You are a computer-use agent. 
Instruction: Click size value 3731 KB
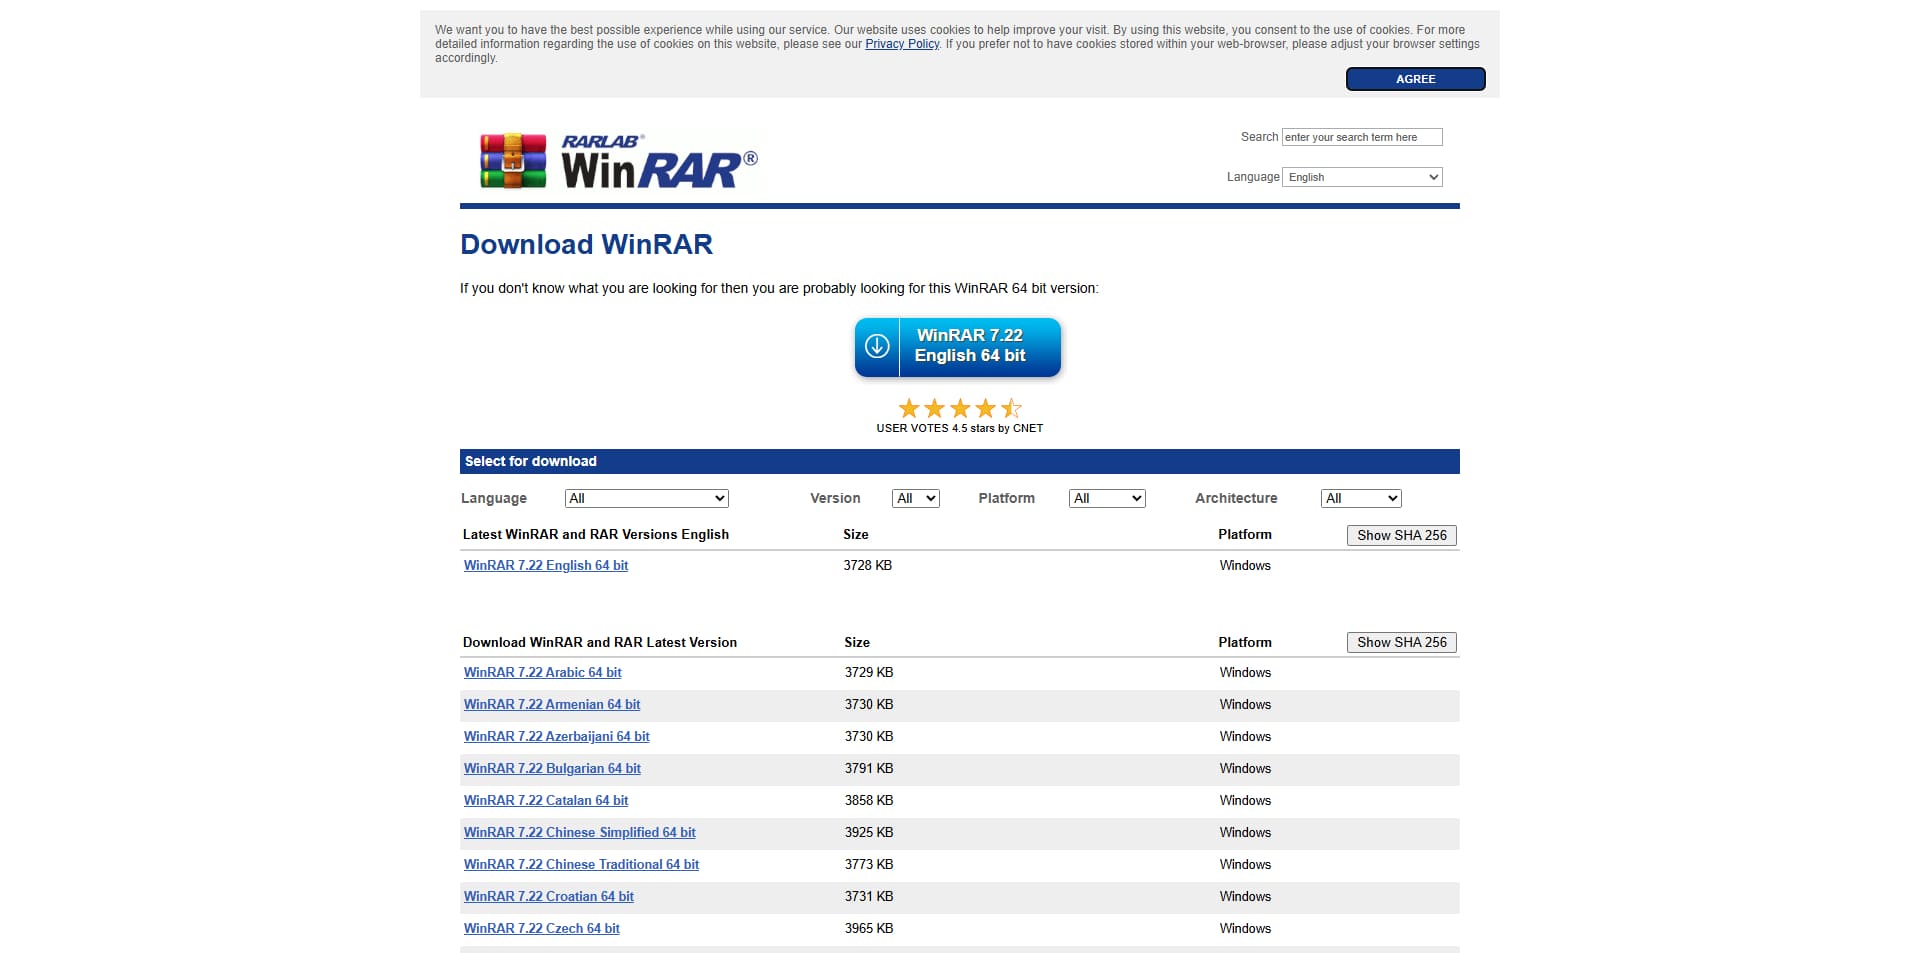(x=868, y=896)
